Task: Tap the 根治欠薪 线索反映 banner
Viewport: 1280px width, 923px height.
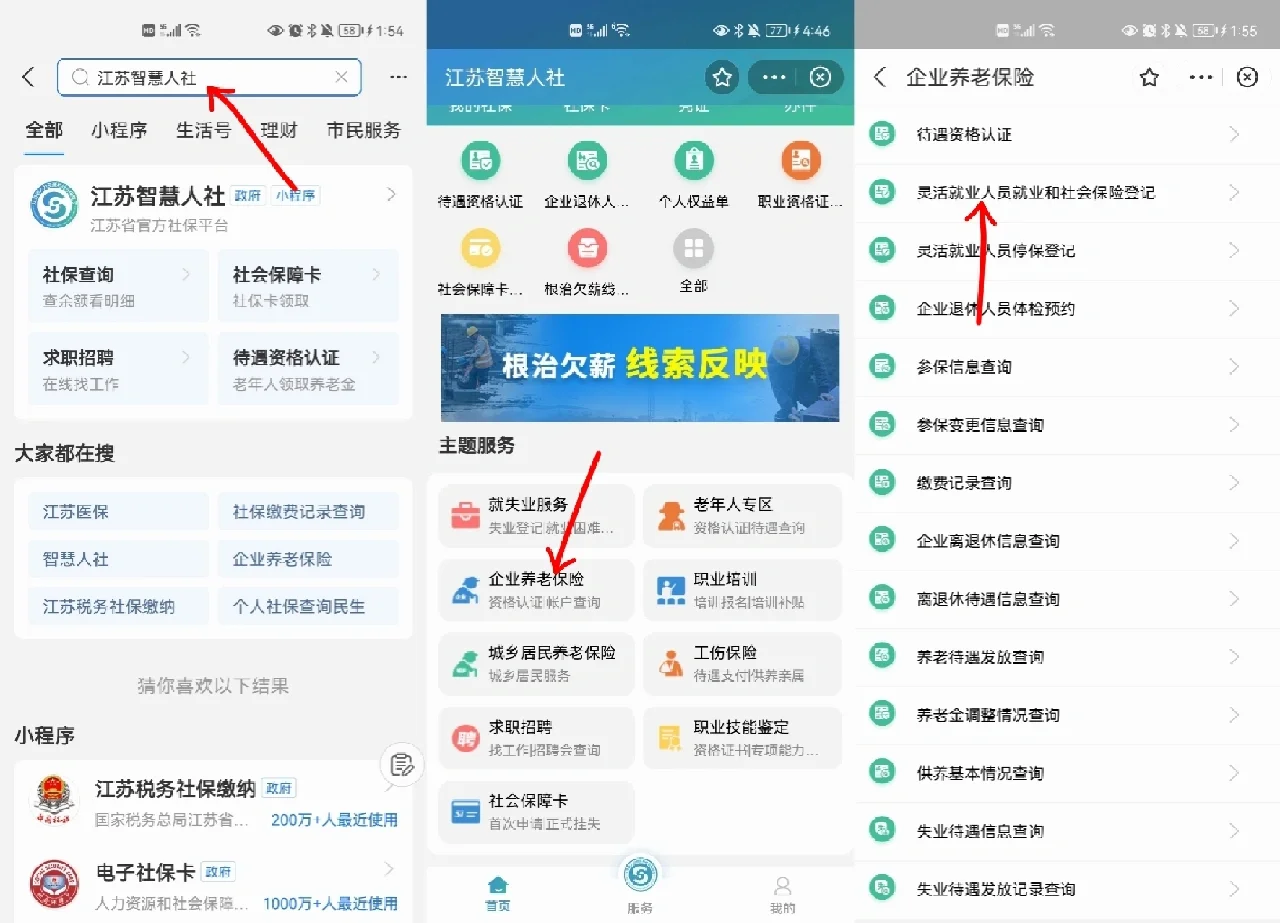Action: coord(640,368)
